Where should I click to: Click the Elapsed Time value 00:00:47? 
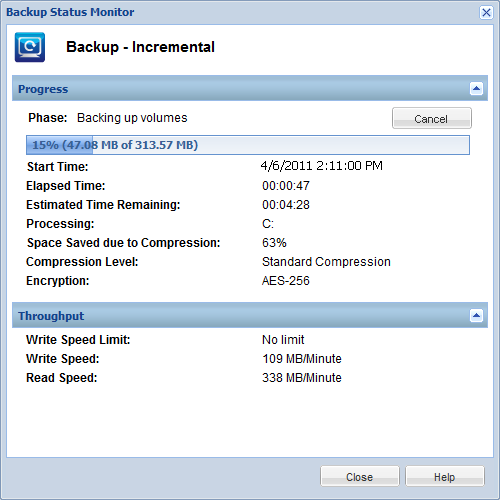pyautogui.click(x=286, y=186)
